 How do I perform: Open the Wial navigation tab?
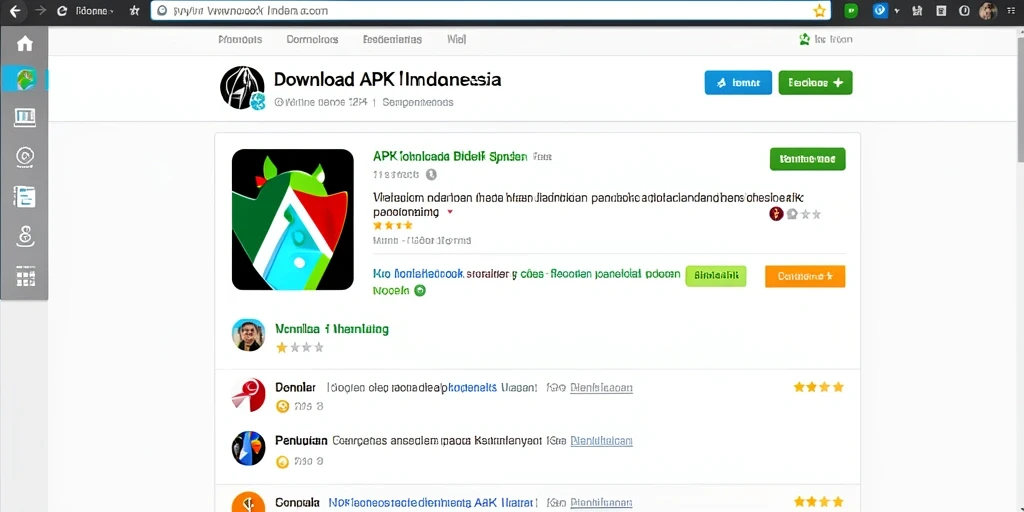click(456, 39)
